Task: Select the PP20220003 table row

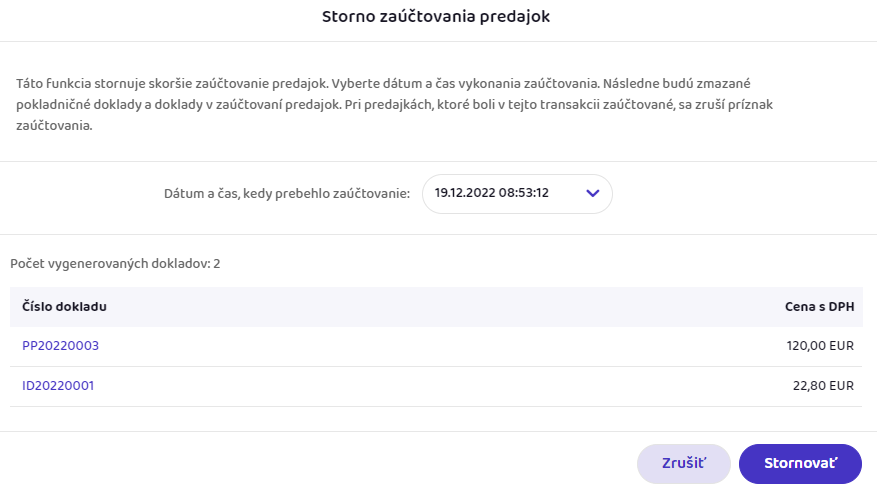Action: [436, 346]
